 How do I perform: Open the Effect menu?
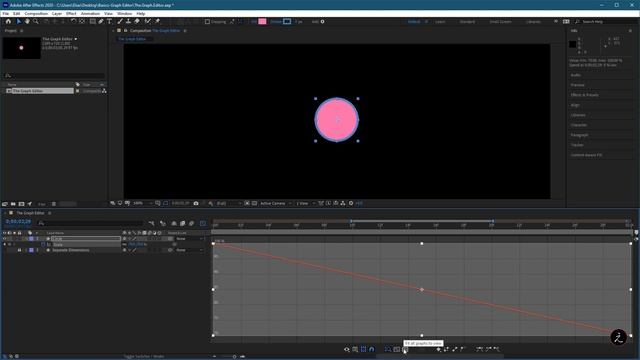pos(71,13)
